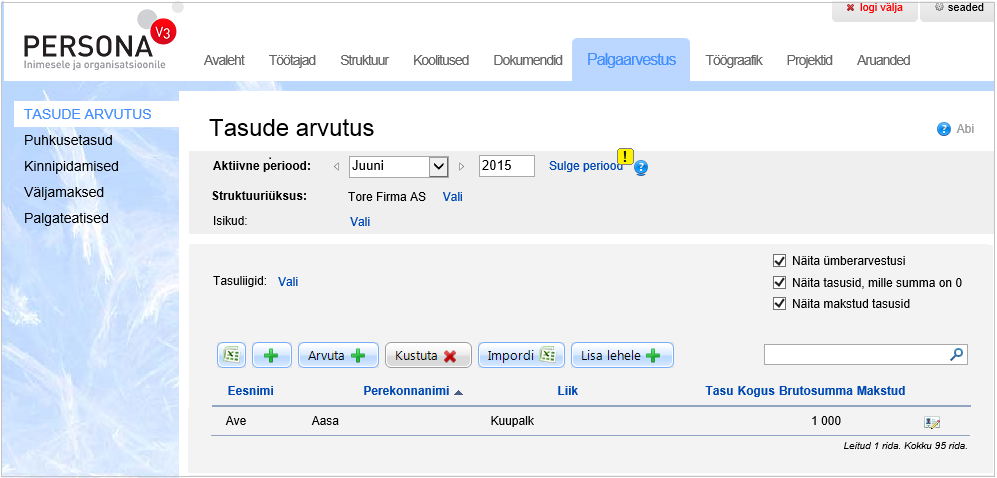Go to next period with right arrow
997x478 pixels.
461,166
